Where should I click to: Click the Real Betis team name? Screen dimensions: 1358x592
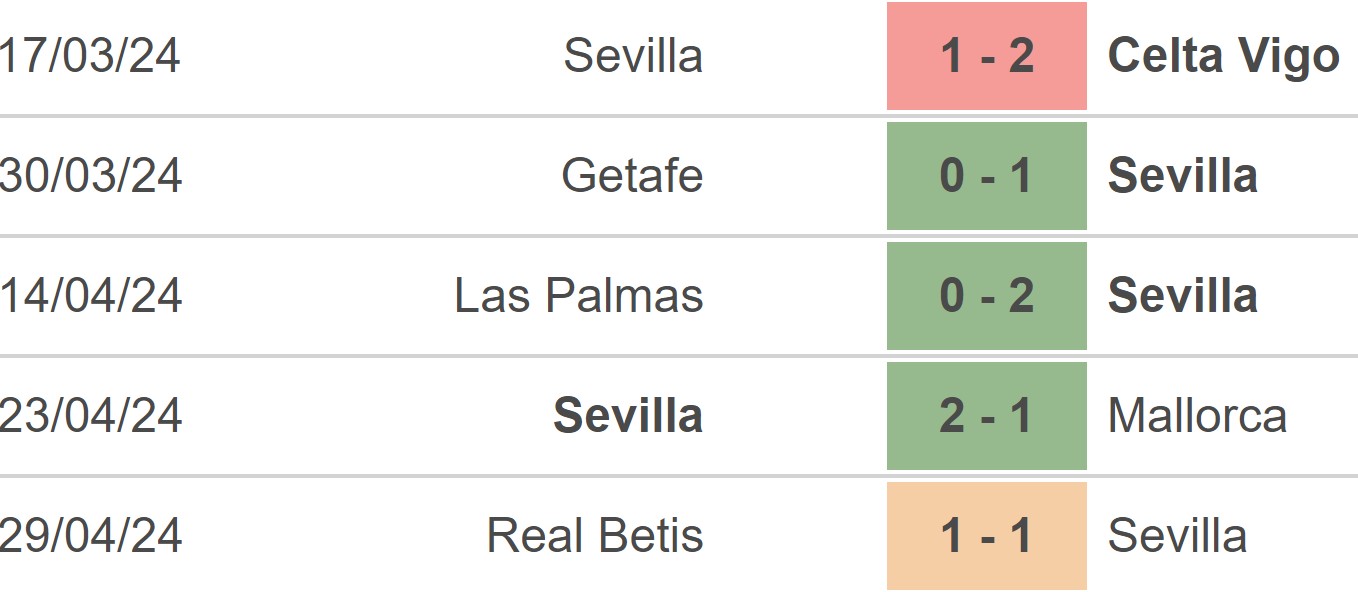tap(595, 536)
